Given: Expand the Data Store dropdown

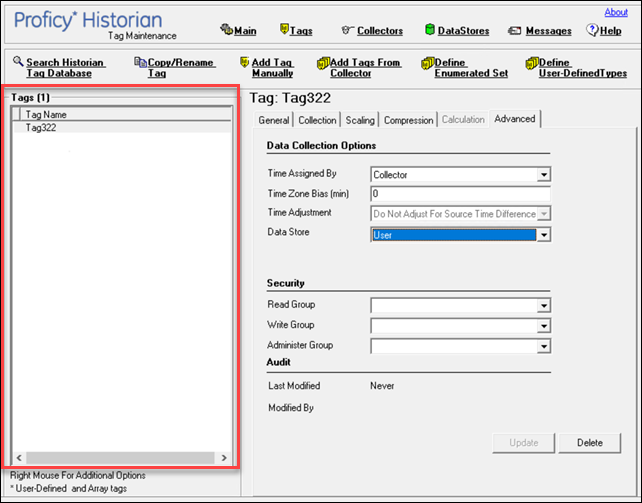Looking at the screenshot, I should coord(544,235).
